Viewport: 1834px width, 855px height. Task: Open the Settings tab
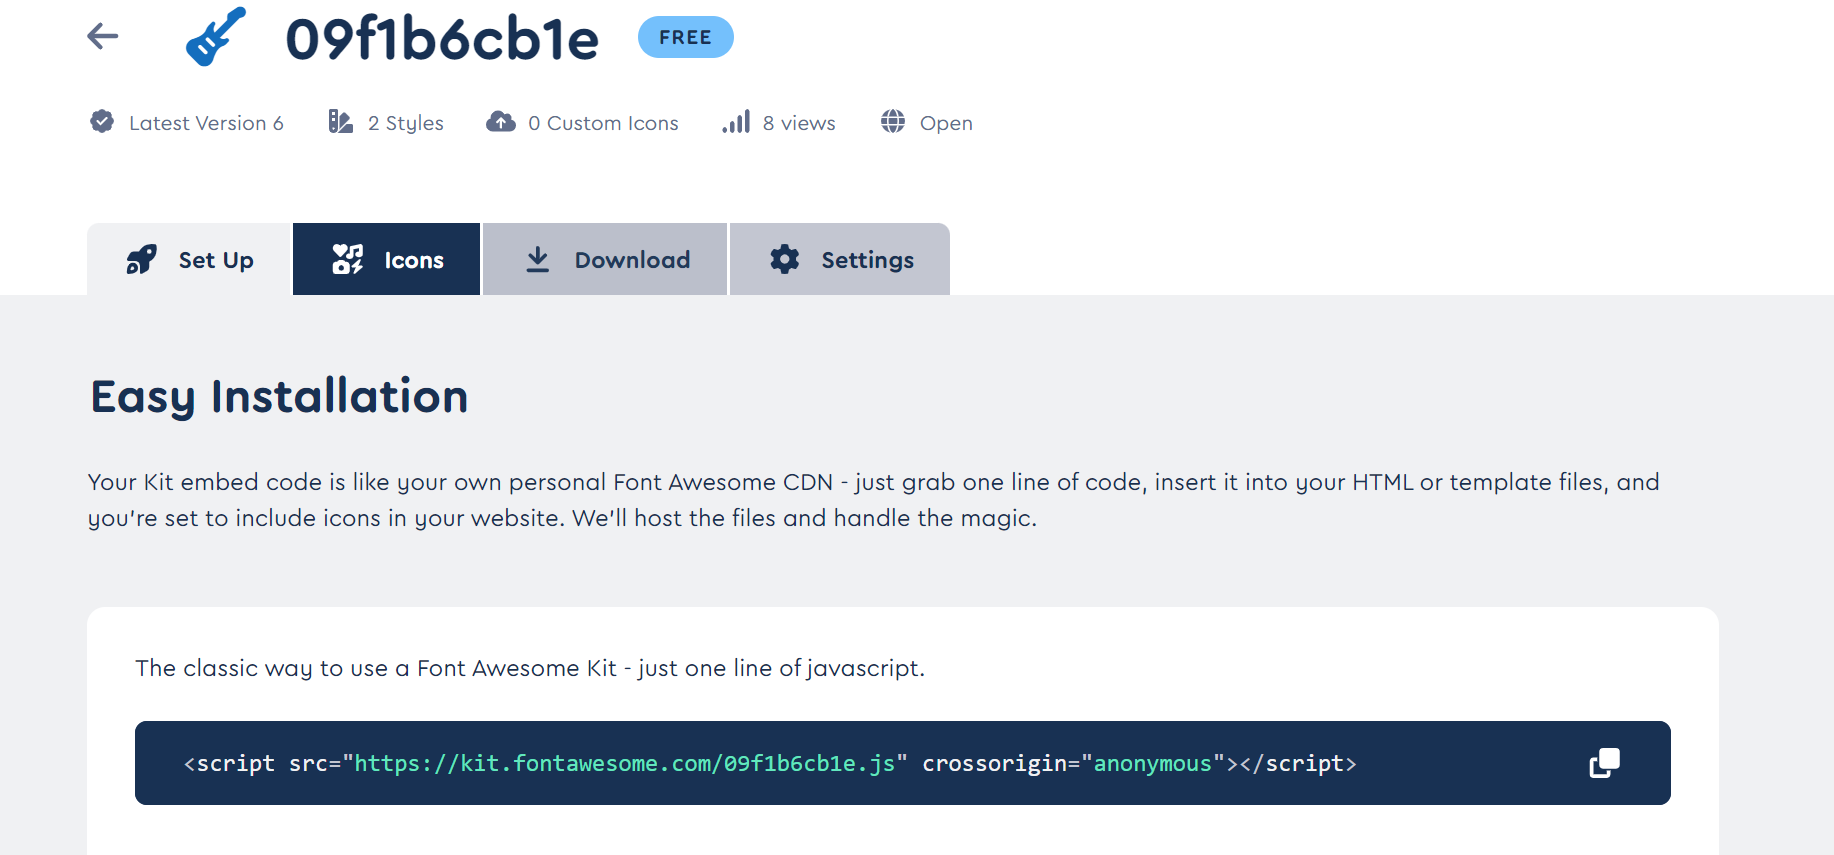(x=841, y=260)
